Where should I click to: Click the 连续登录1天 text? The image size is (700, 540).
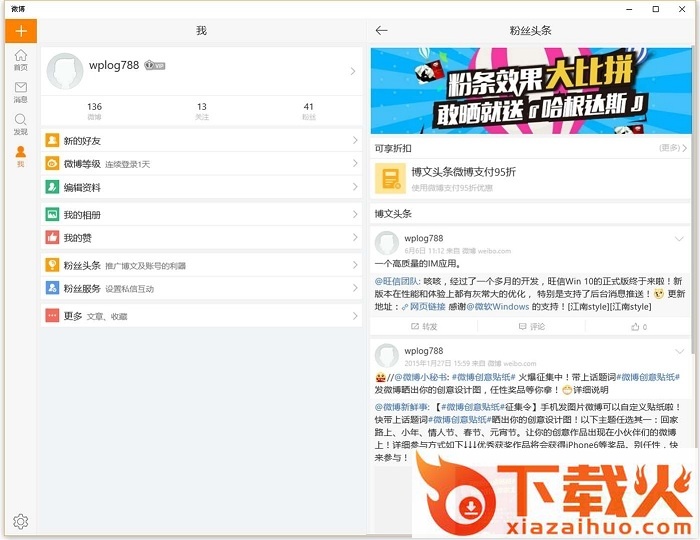(128, 165)
